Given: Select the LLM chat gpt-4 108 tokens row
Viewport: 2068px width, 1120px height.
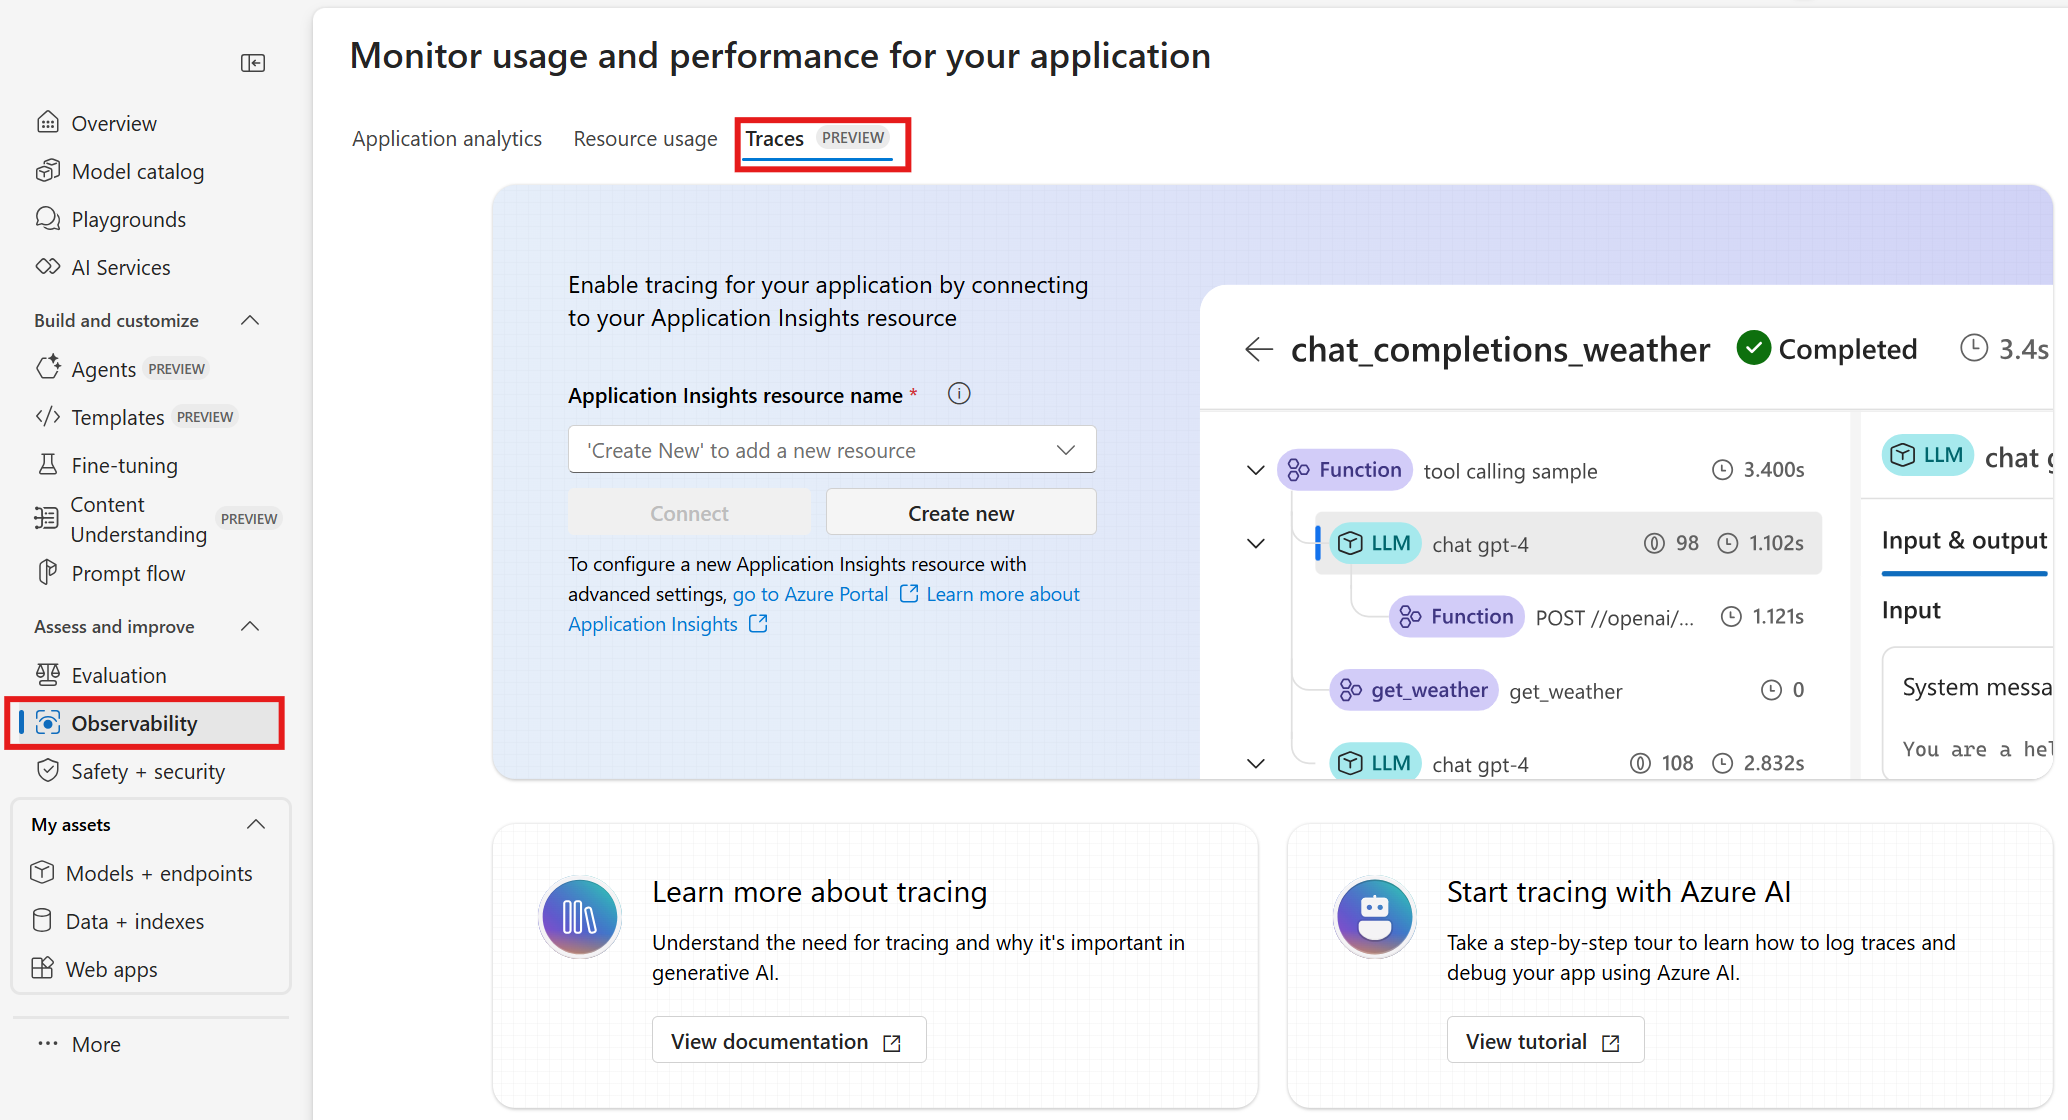Looking at the screenshot, I should pyautogui.click(x=1568, y=762).
